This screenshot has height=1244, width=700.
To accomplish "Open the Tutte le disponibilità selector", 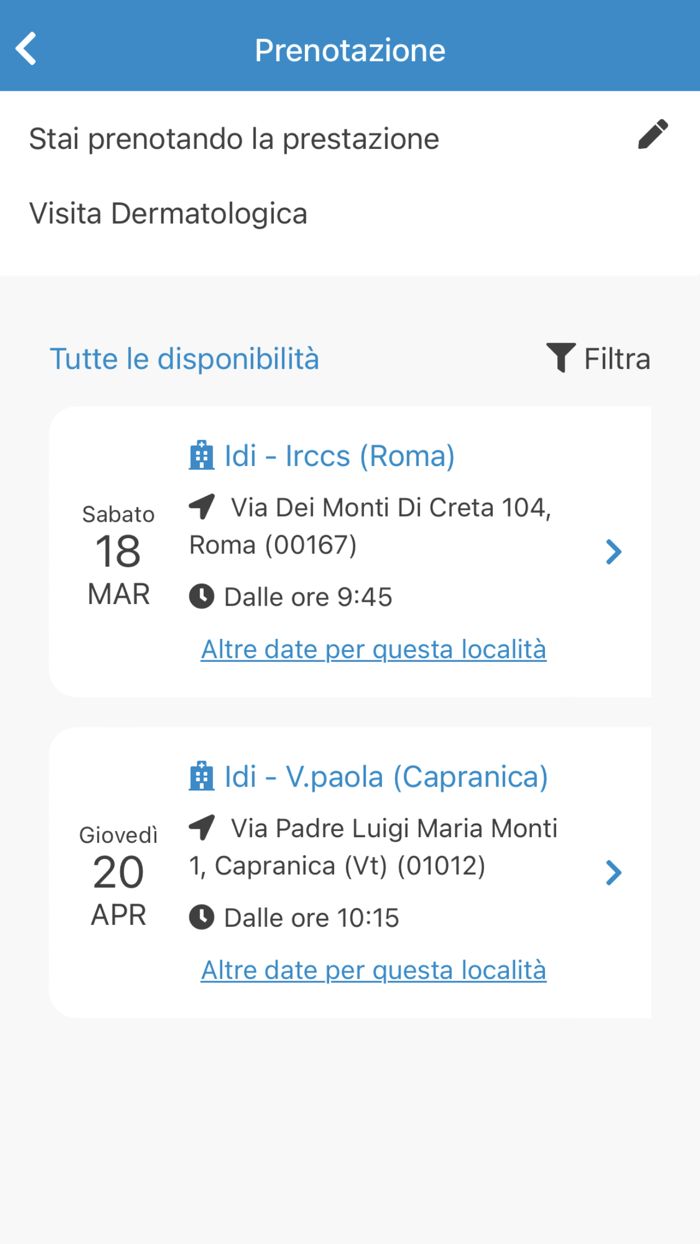I will click(184, 358).
